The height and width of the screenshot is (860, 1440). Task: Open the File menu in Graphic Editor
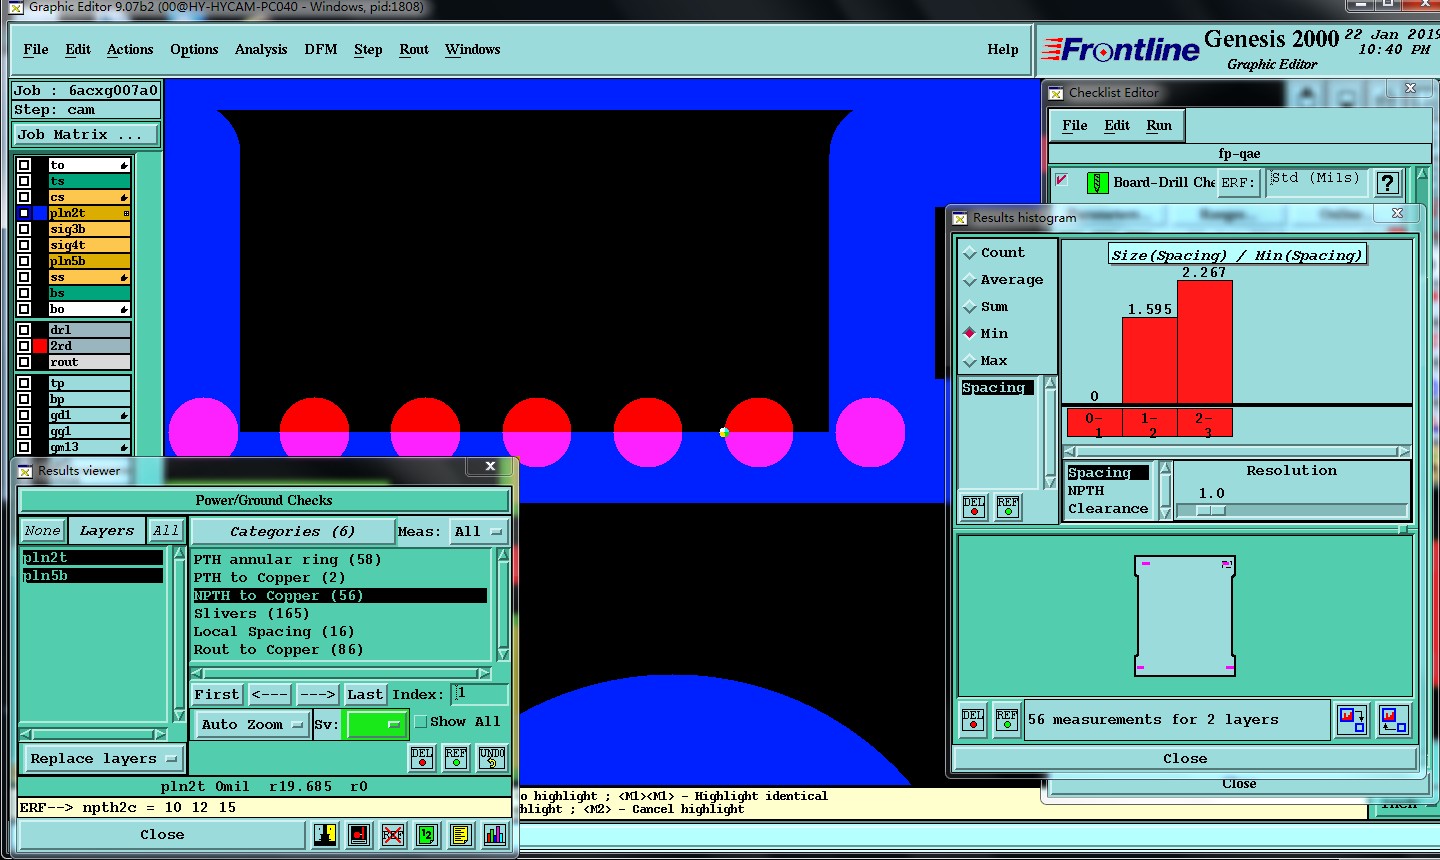tap(36, 50)
